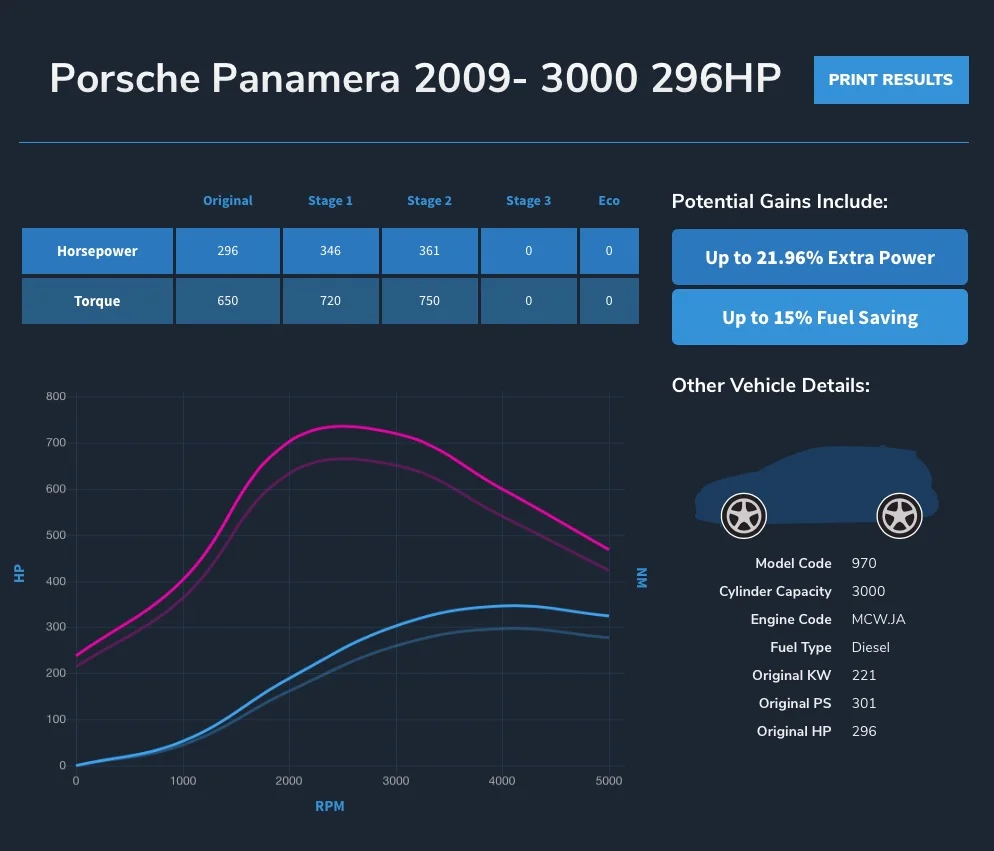
Task: Click the Engine Code value MCW.JA
Action: click(x=879, y=619)
